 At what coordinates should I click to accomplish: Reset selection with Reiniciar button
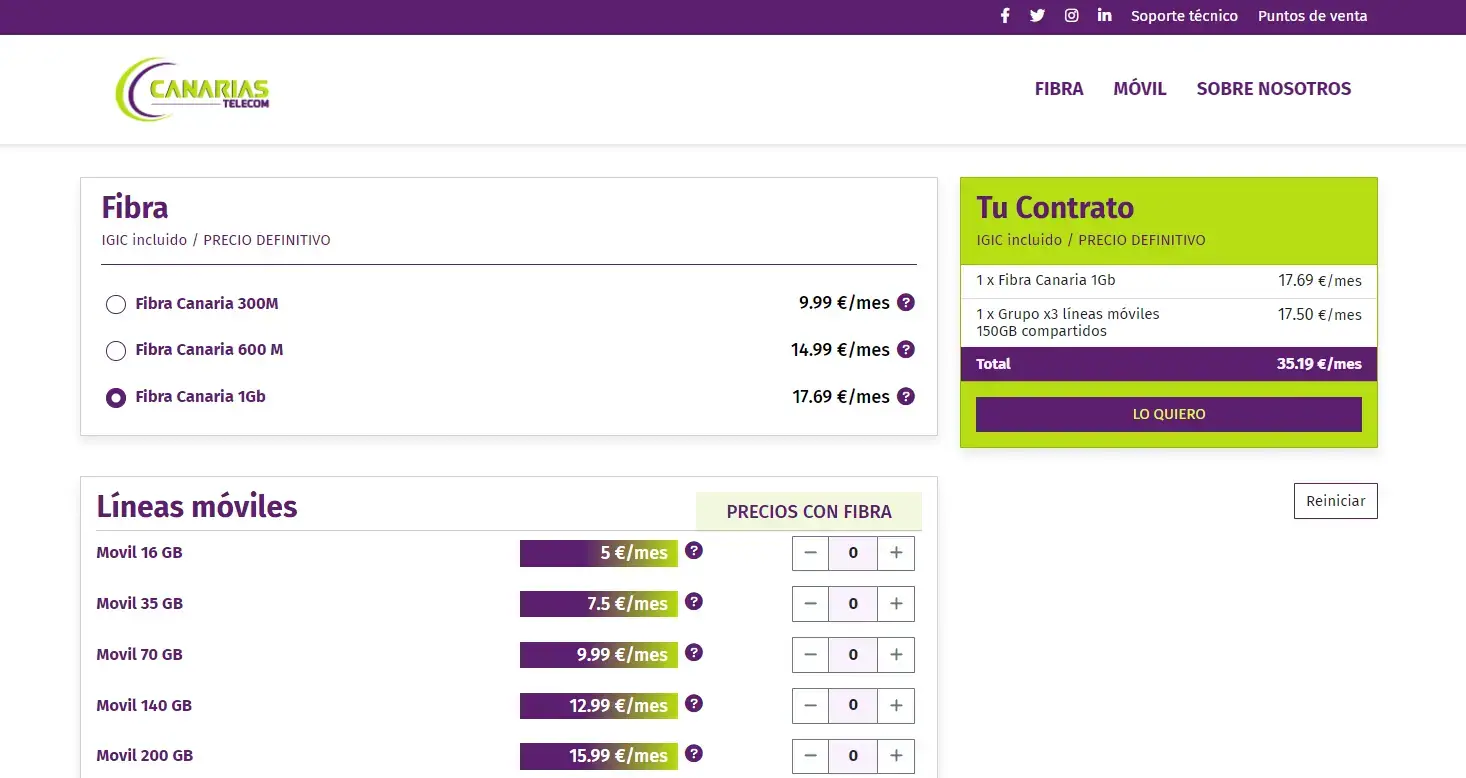[1335, 501]
